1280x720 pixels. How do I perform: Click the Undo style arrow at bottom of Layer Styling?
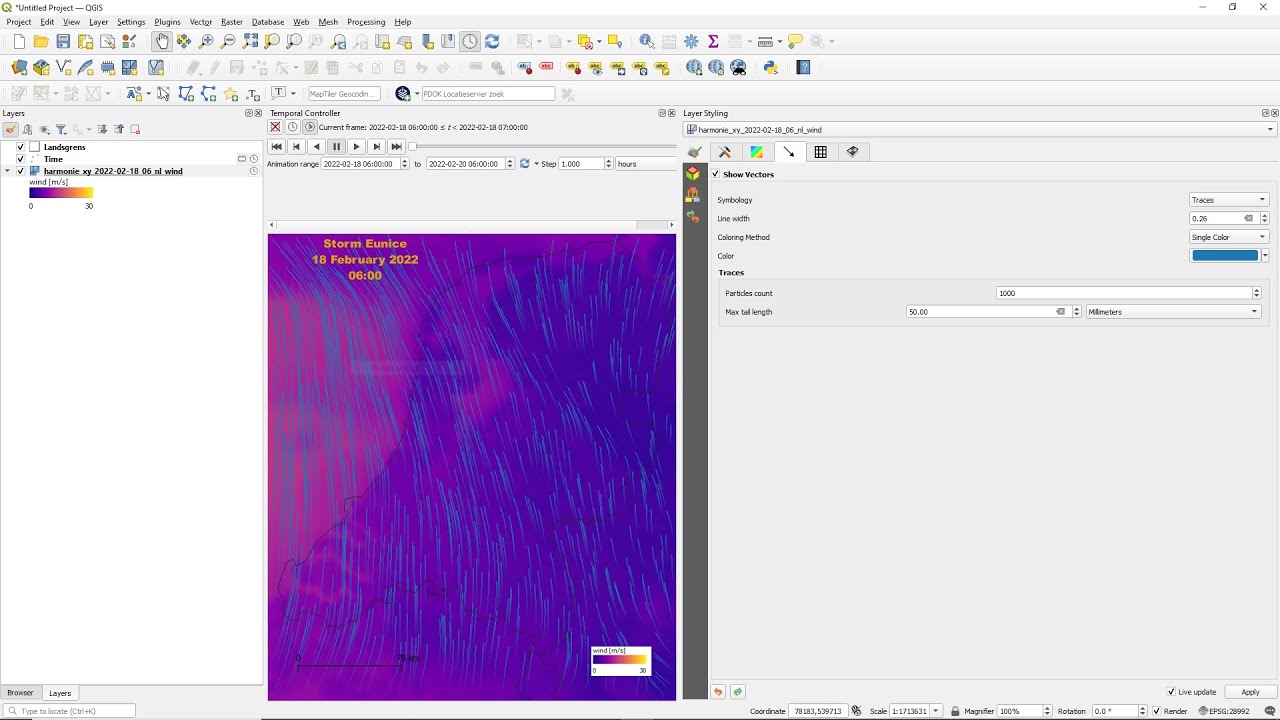tap(718, 691)
